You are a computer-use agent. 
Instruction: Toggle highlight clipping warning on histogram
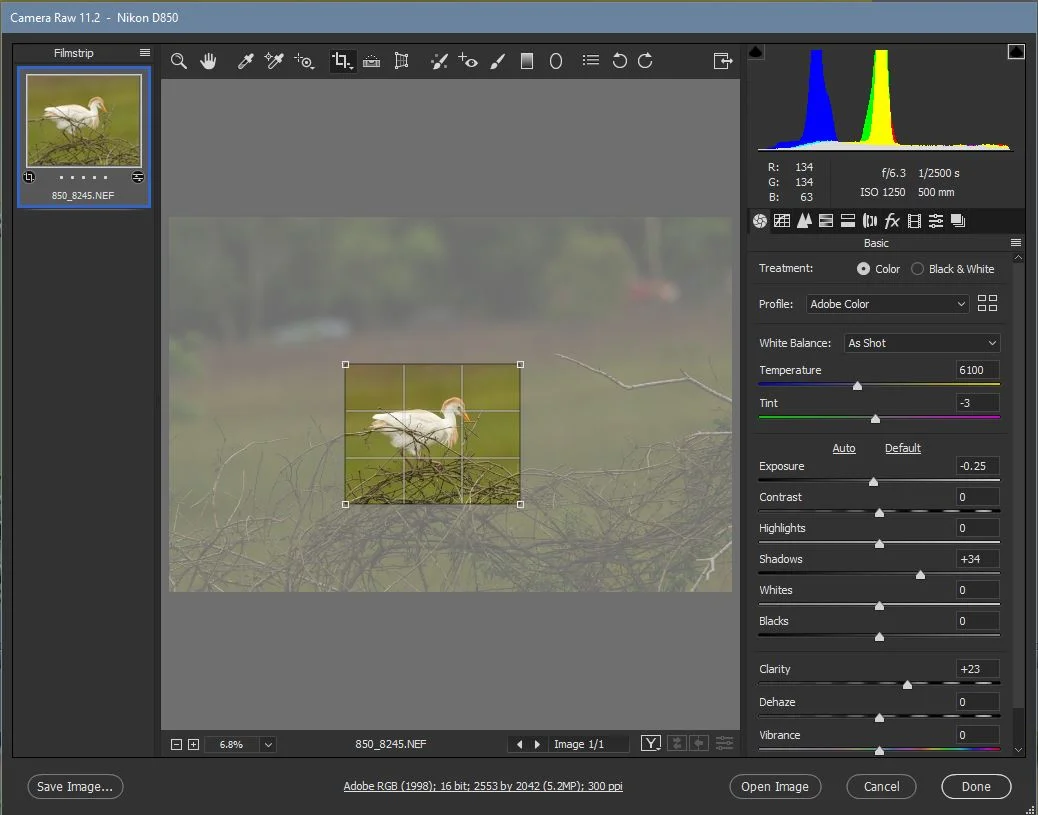pyautogui.click(x=1016, y=52)
